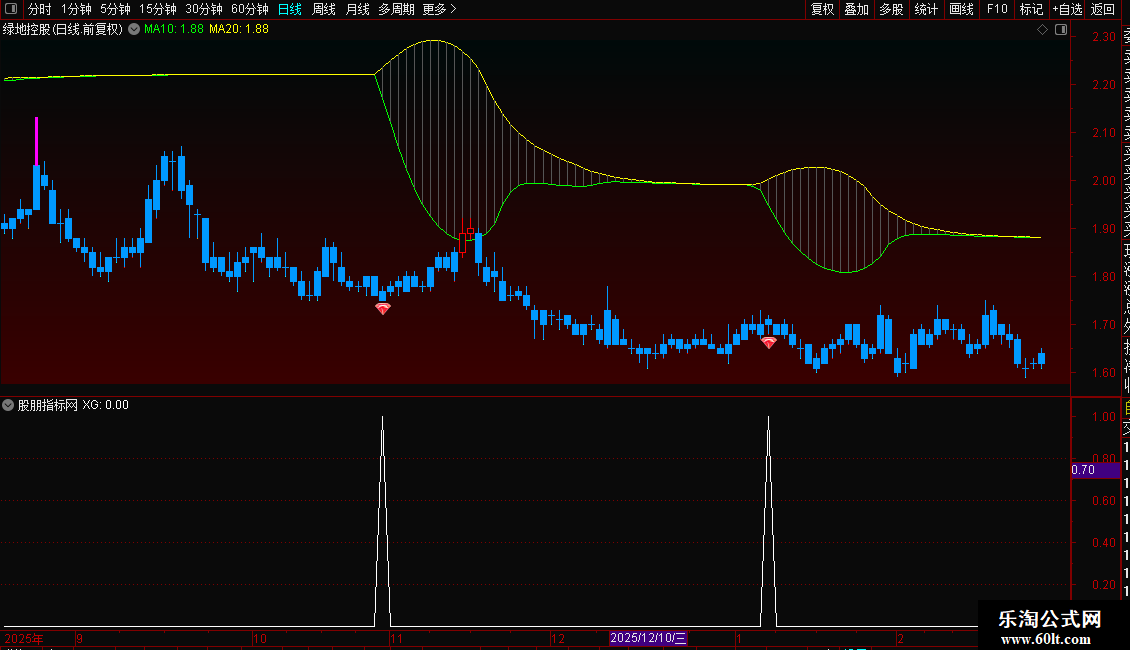Switch to the 分时 timeframe tab
Image resolution: width=1130 pixels, height=650 pixels.
click(x=40, y=9)
